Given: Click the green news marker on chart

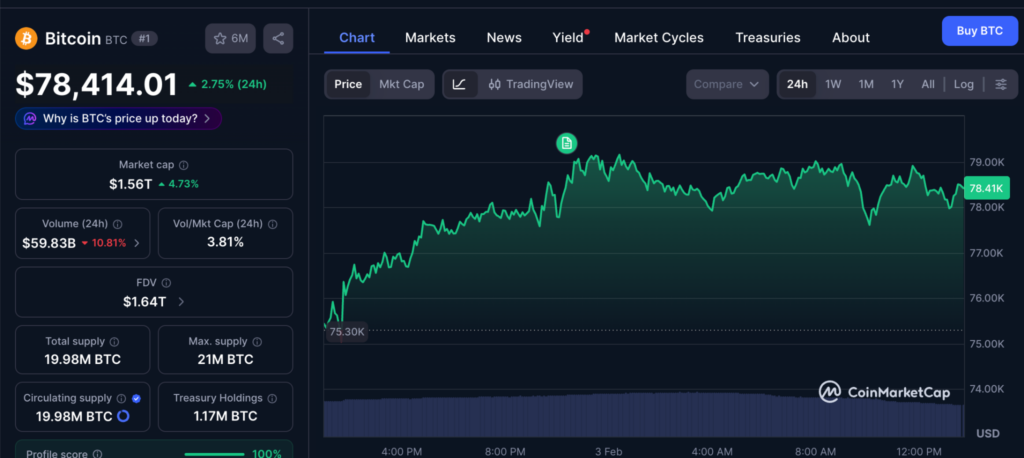Looking at the screenshot, I should [x=567, y=144].
